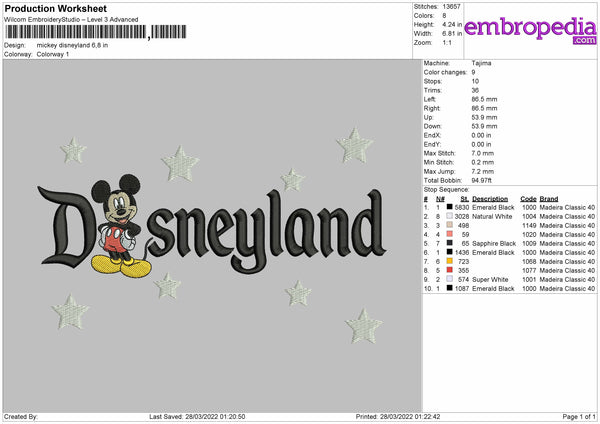Click thread code 1020
The image size is (600, 424).
click(x=529, y=235)
